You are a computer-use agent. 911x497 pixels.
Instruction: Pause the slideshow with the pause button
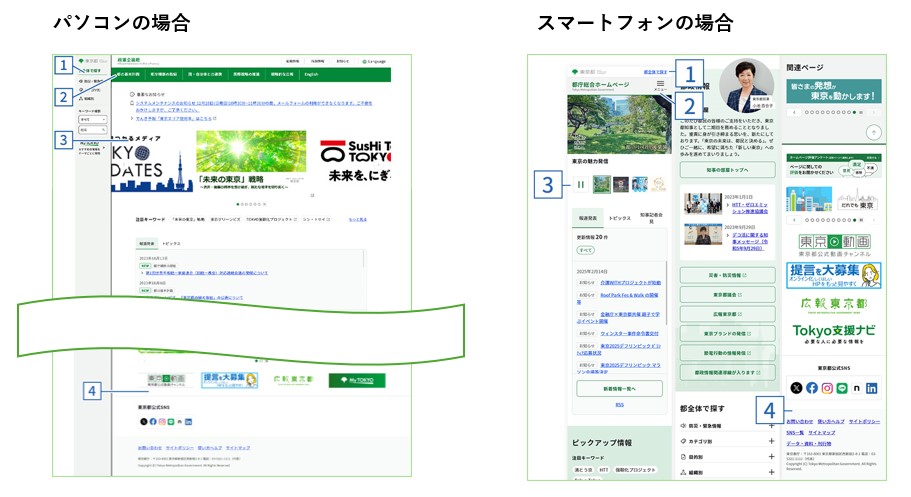pyautogui.click(x=580, y=185)
